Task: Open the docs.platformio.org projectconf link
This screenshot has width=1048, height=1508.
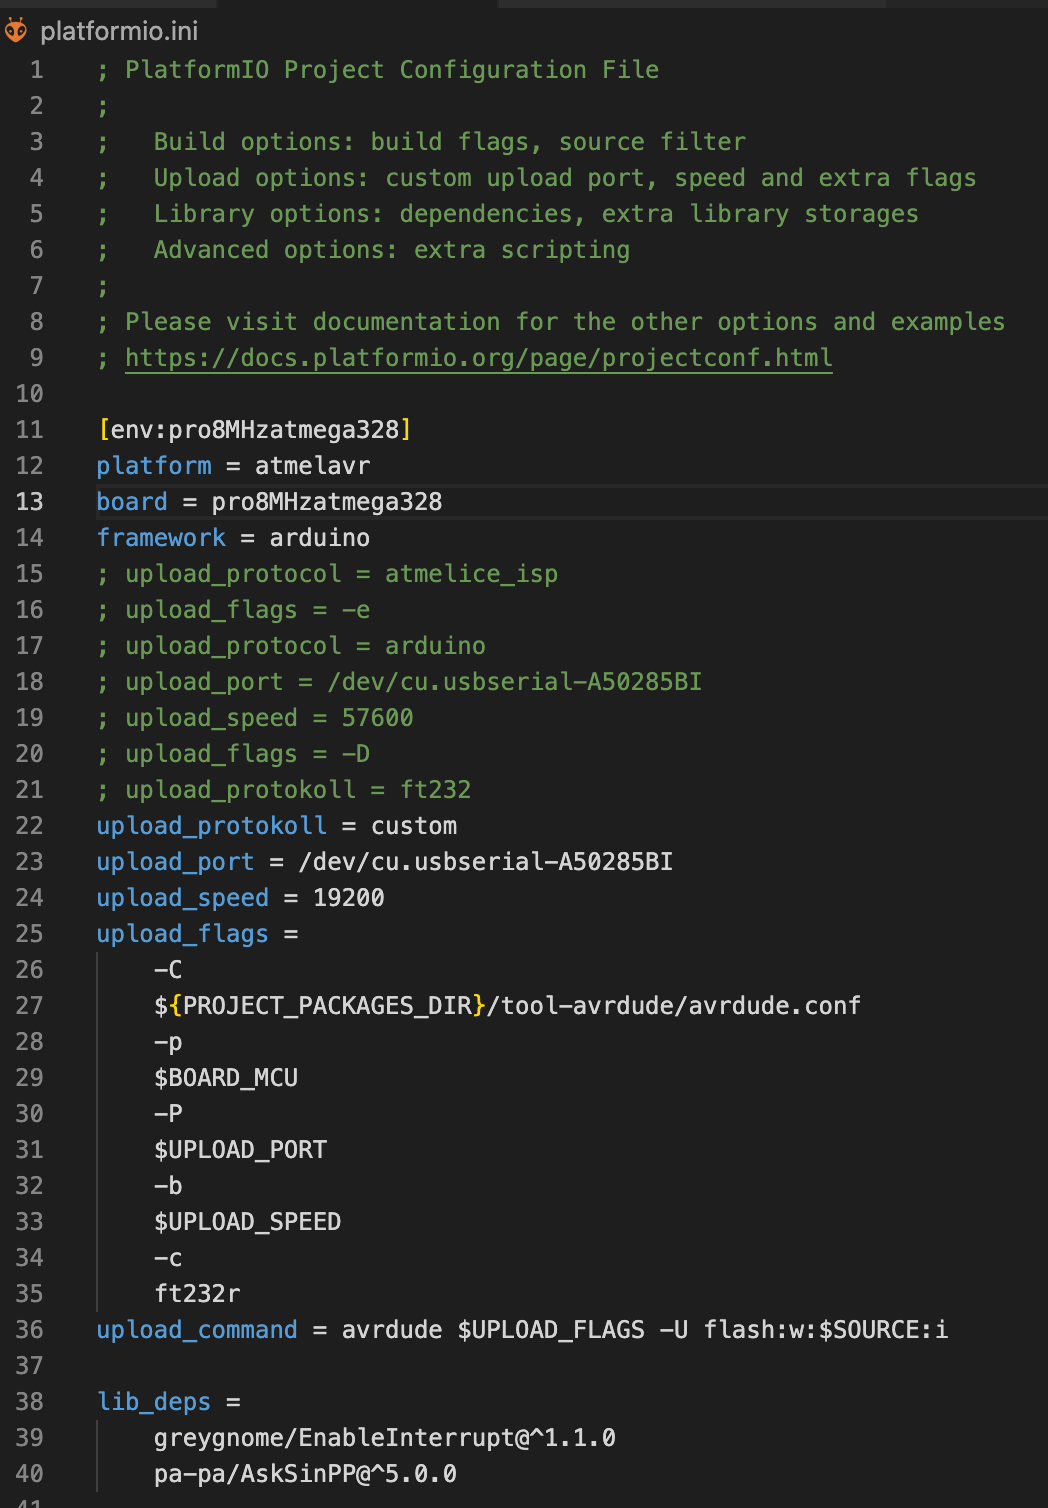Action: tap(478, 358)
